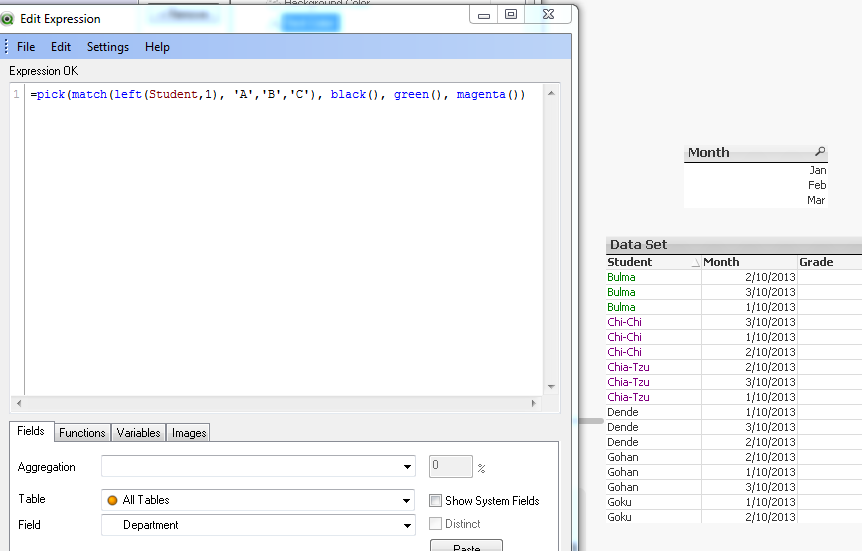Click the Grade column header
Image resolution: width=862 pixels, height=551 pixels.
pos(816,262)
